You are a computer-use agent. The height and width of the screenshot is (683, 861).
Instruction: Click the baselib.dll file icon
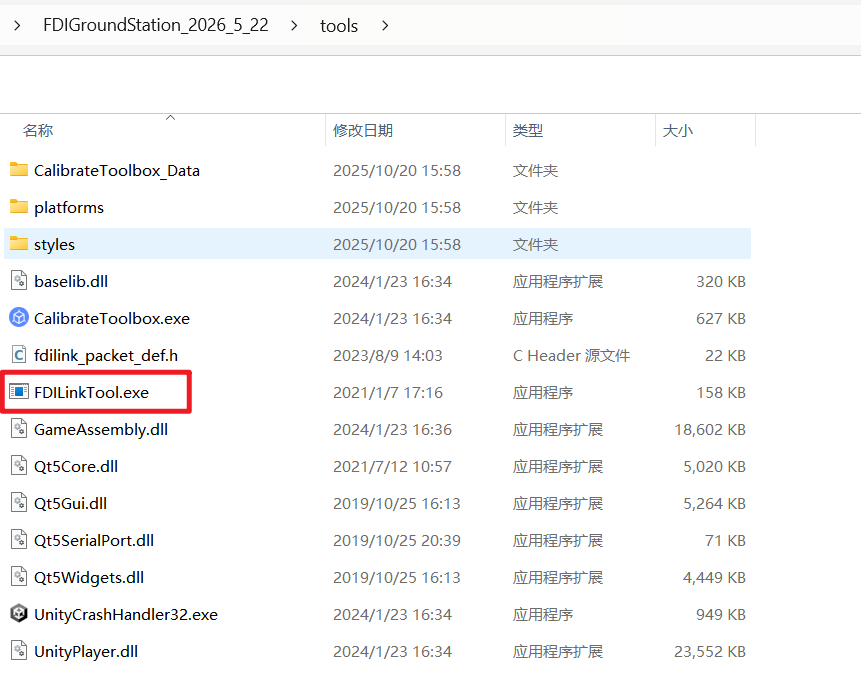pyautogui.click(x=19, y=281)
